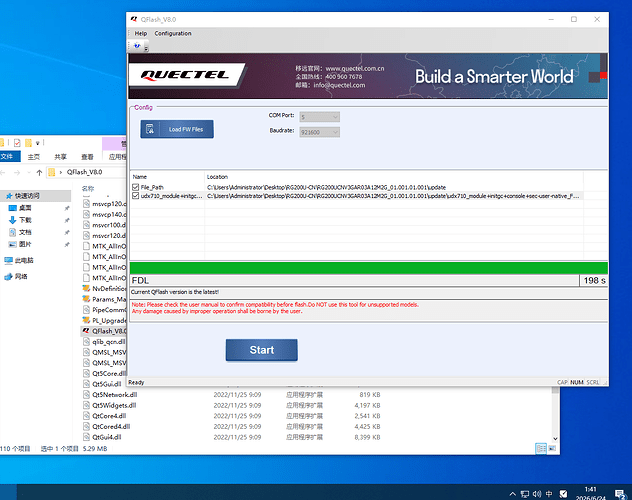Click the Up arrow in Explorer navigation
This screenshot has height=500, width=632.
[x=39, y=172]
